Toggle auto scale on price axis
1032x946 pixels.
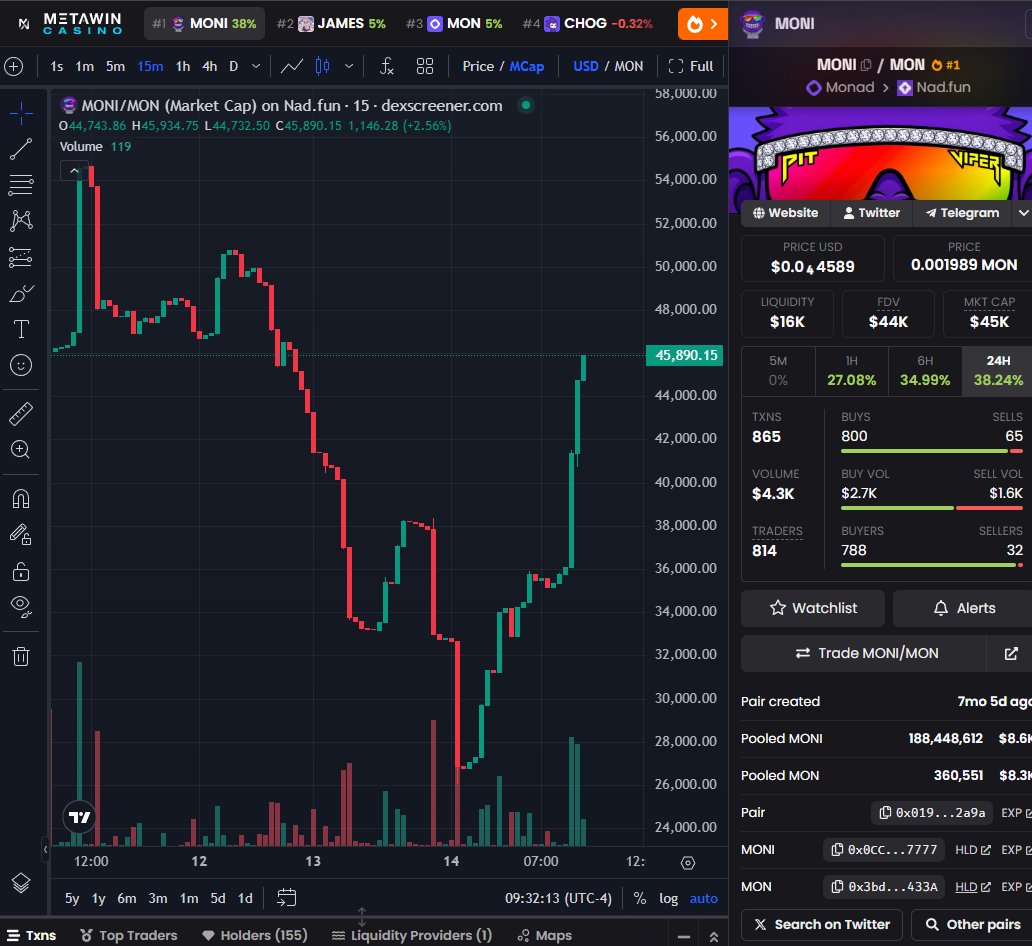(704, 899)
